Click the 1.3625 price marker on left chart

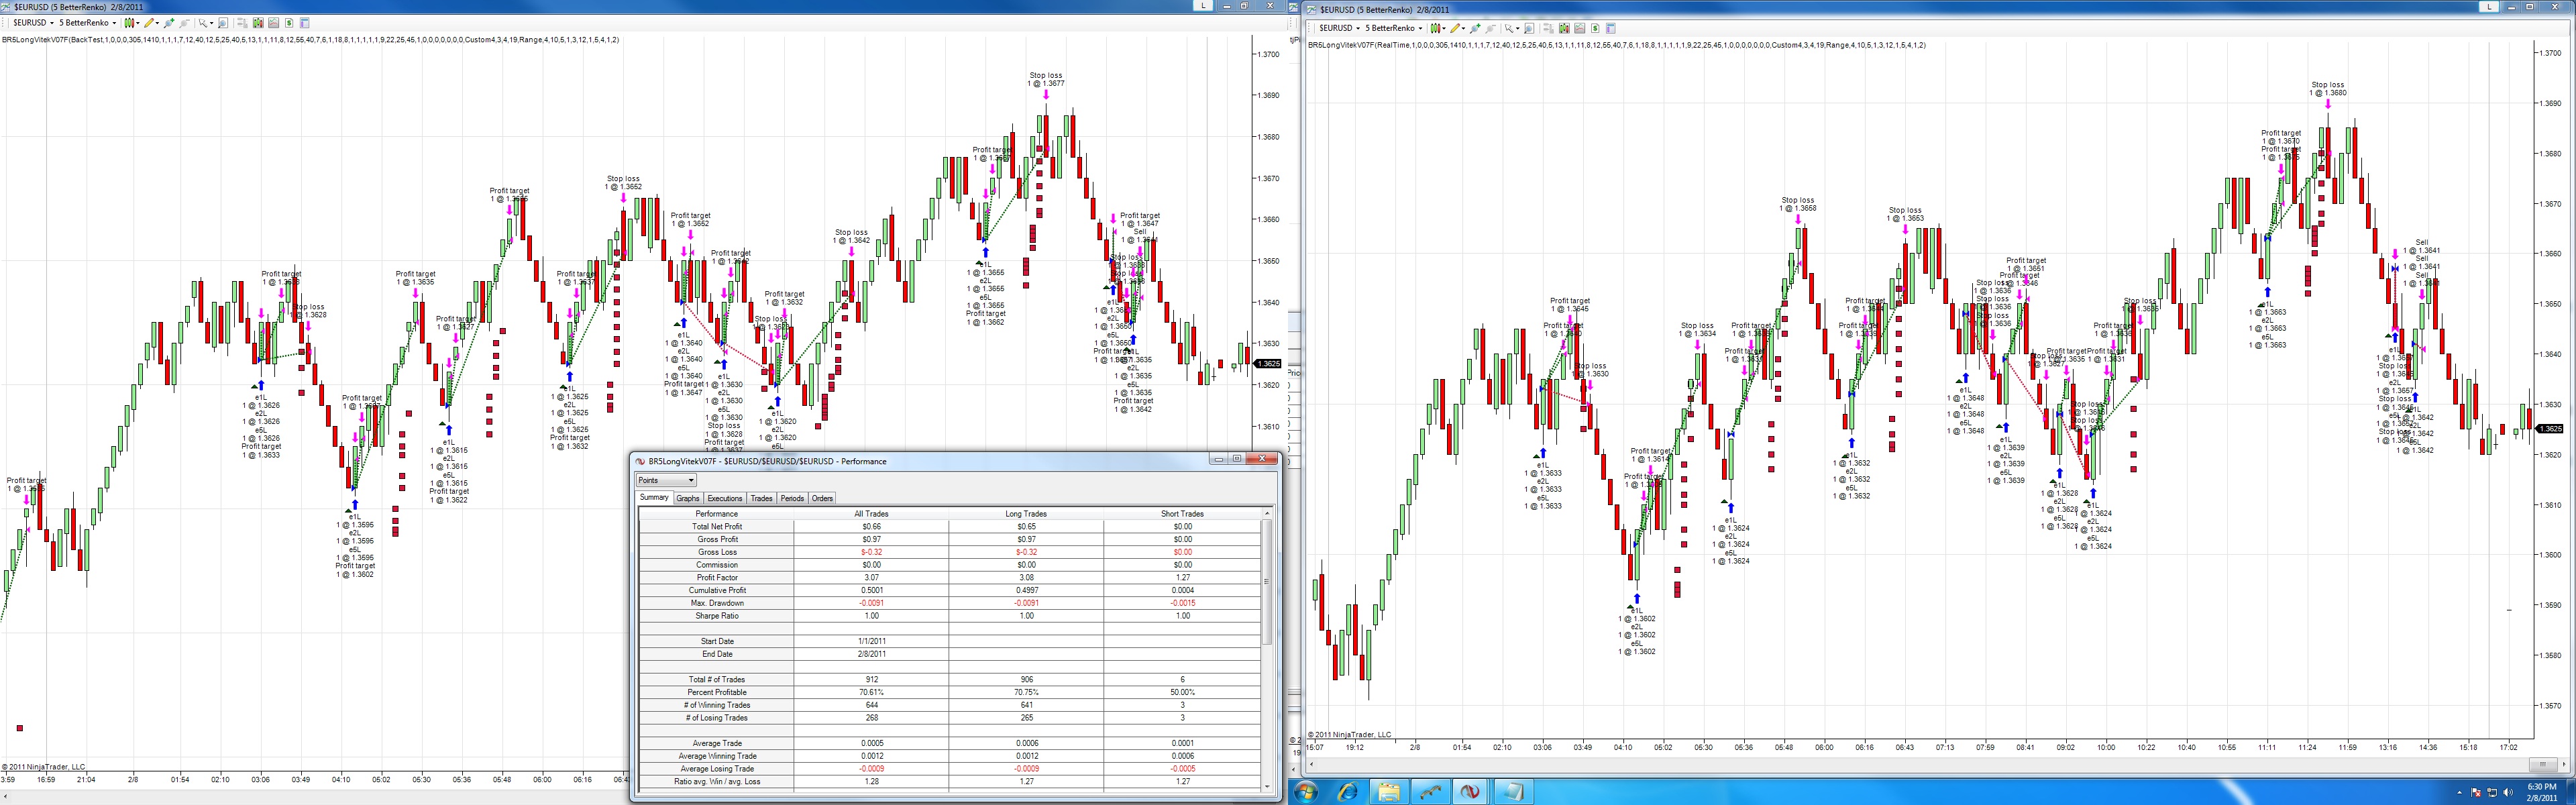(1267, 364)
